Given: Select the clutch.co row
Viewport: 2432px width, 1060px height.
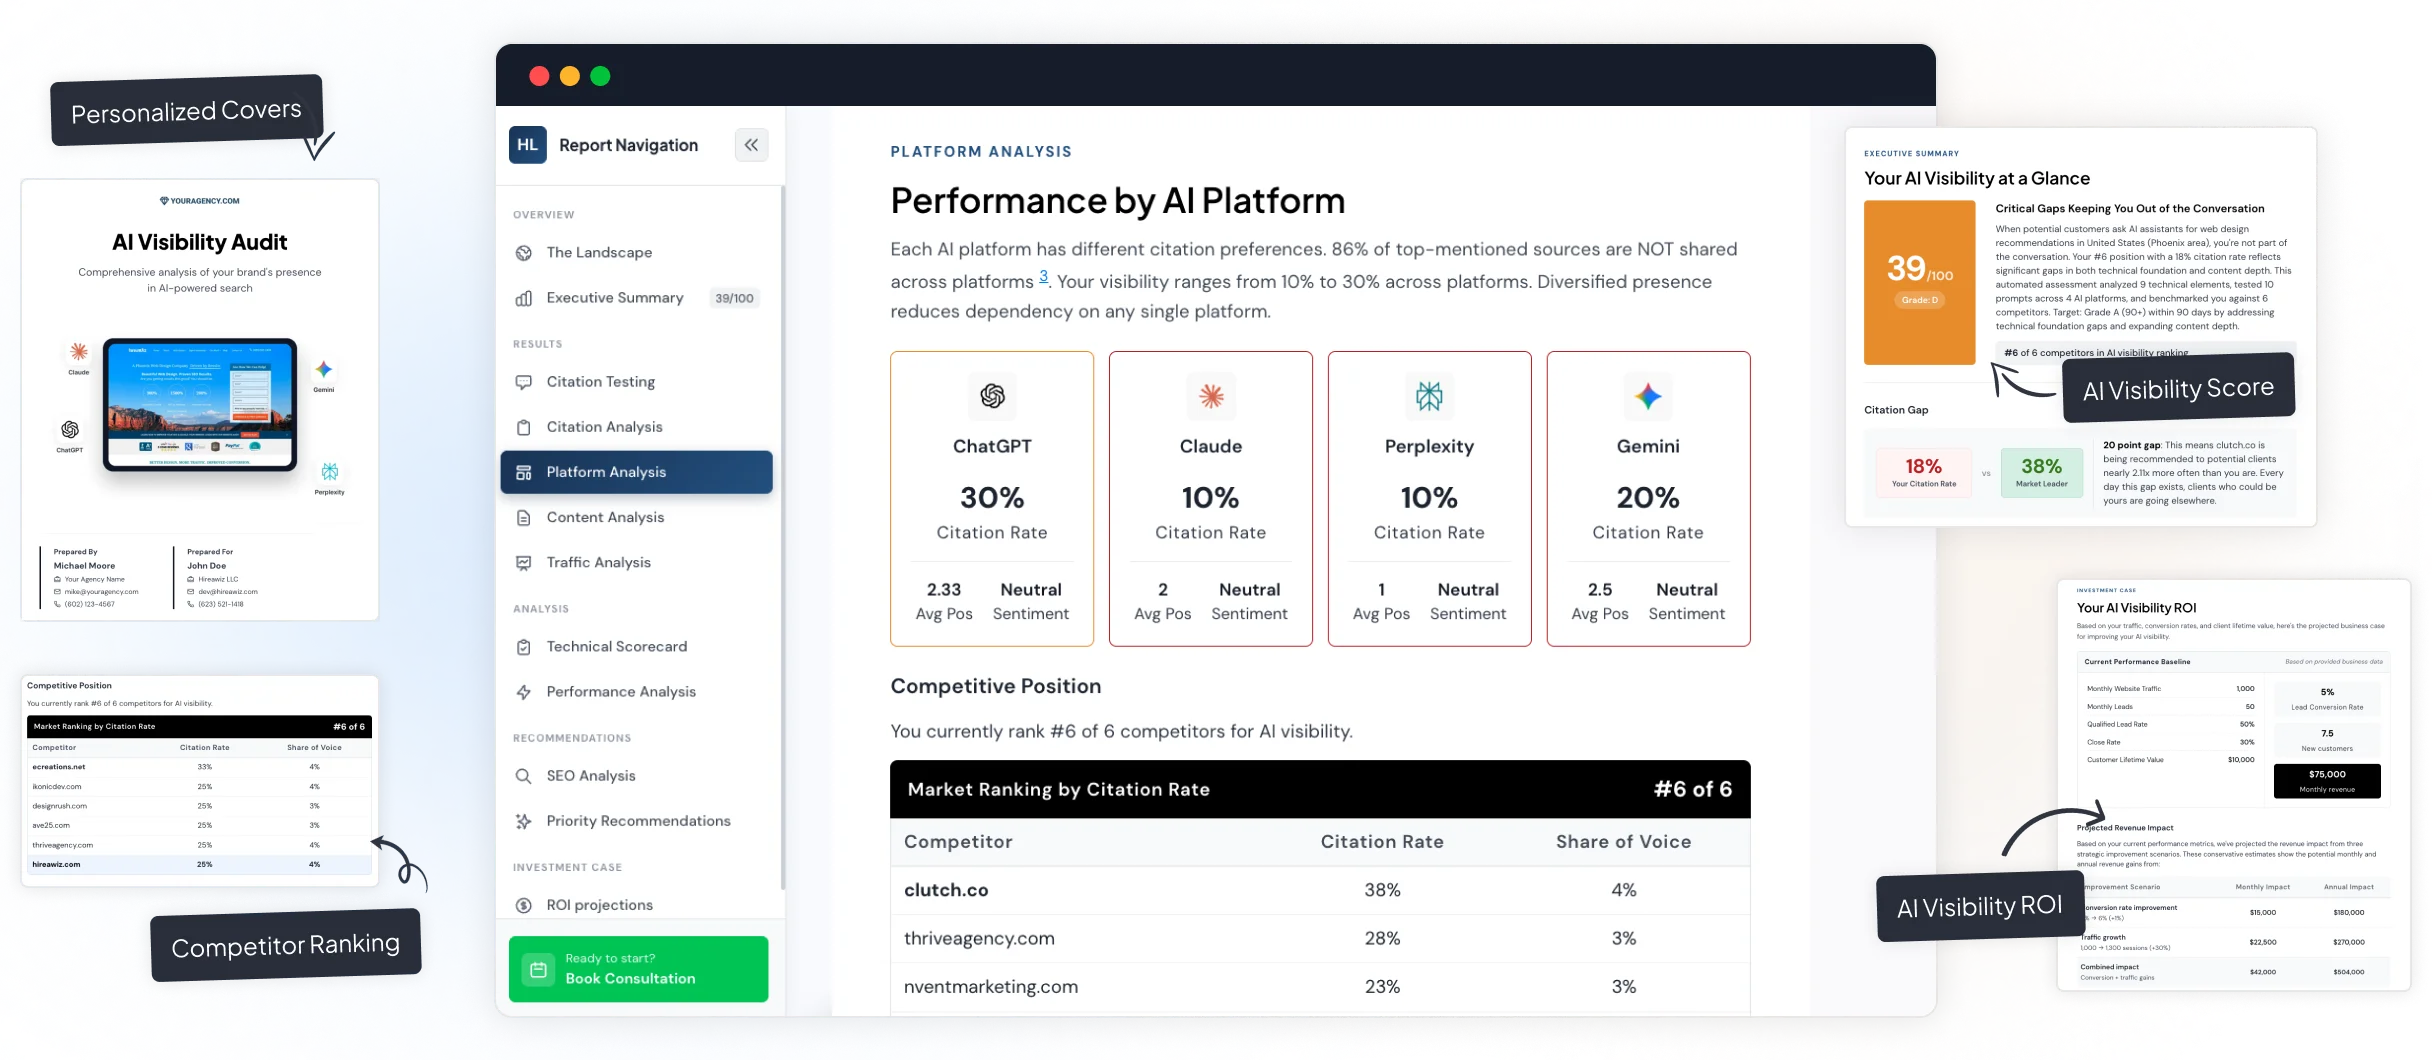Looking at the screenshot, I should 1320,890.
